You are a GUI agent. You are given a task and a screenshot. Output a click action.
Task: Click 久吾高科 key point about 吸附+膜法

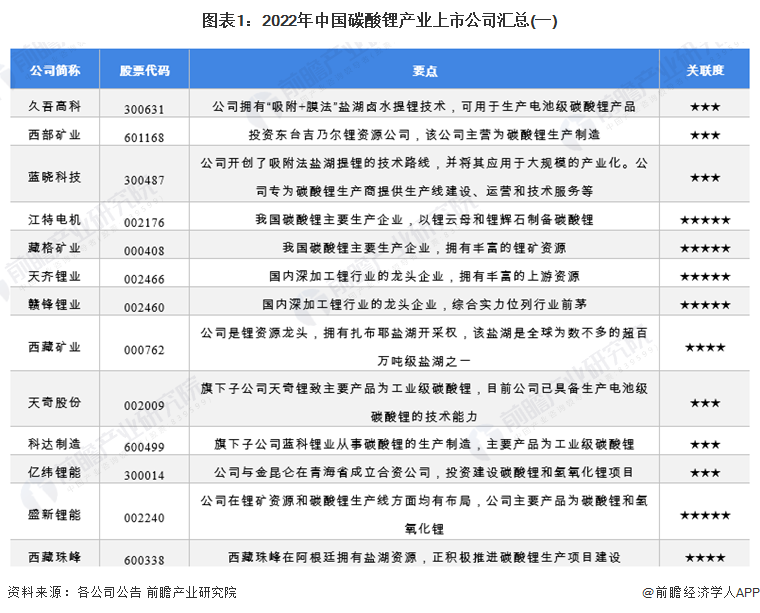[x=424, y=107]
